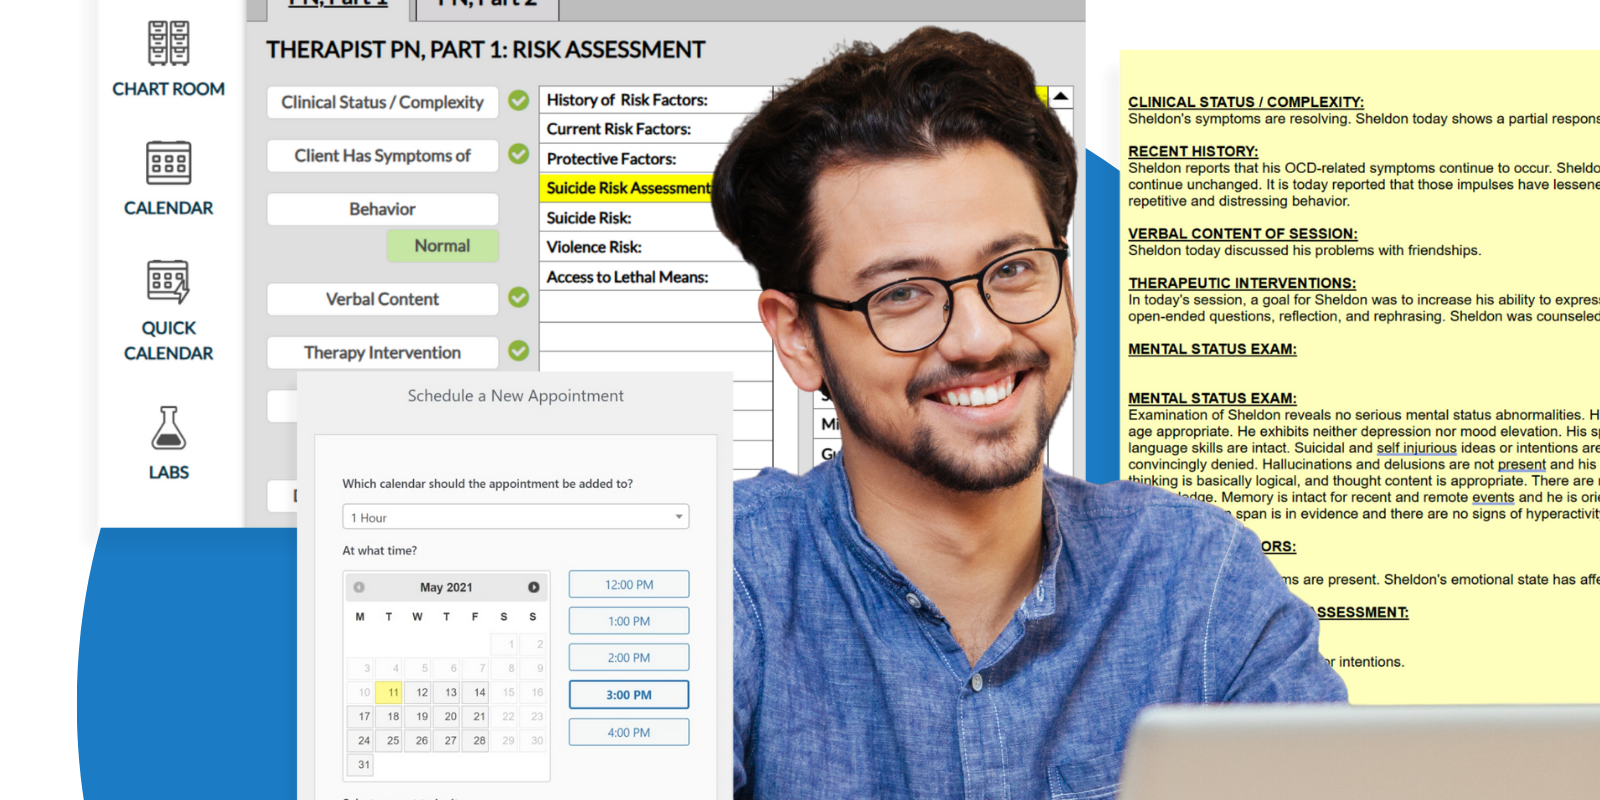Click the Clinical Status / Complexity button

(x=382, y=102)
